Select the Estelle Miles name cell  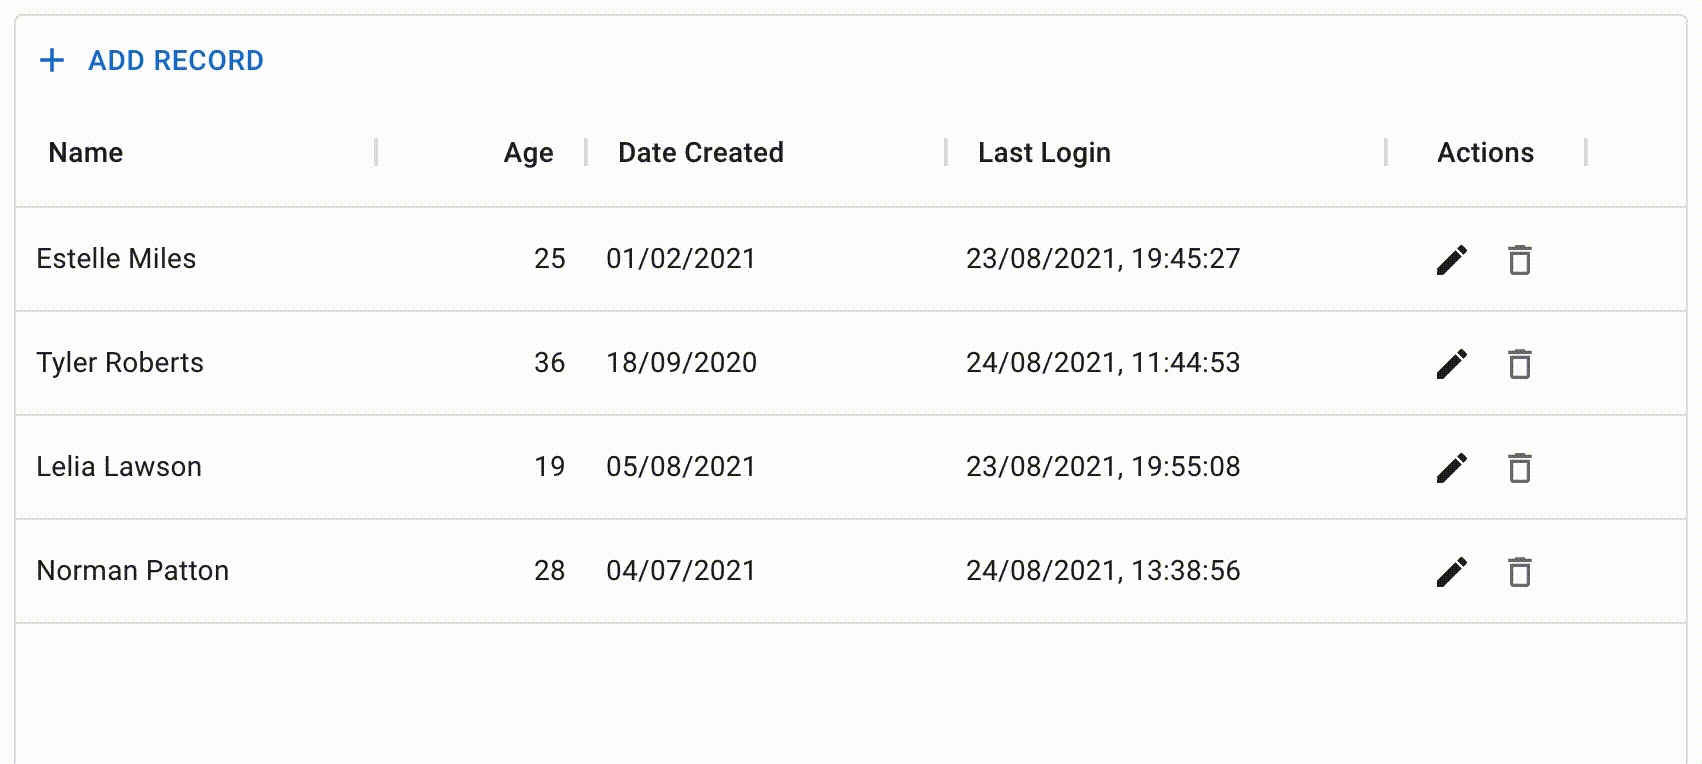pyautogui.click(x=116, y=259)
